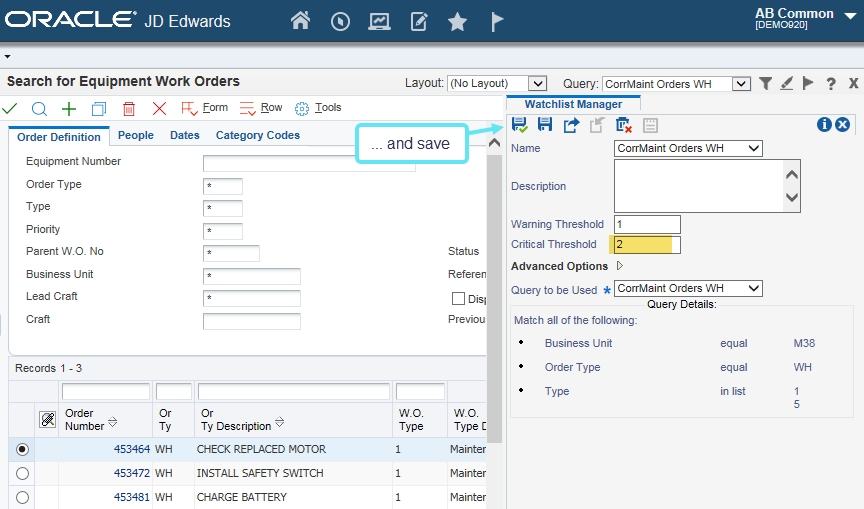Open the Recent Reports clock icon
Image resolution: width=864 pixels, height=509 pixels.
(x=340, y=21)
